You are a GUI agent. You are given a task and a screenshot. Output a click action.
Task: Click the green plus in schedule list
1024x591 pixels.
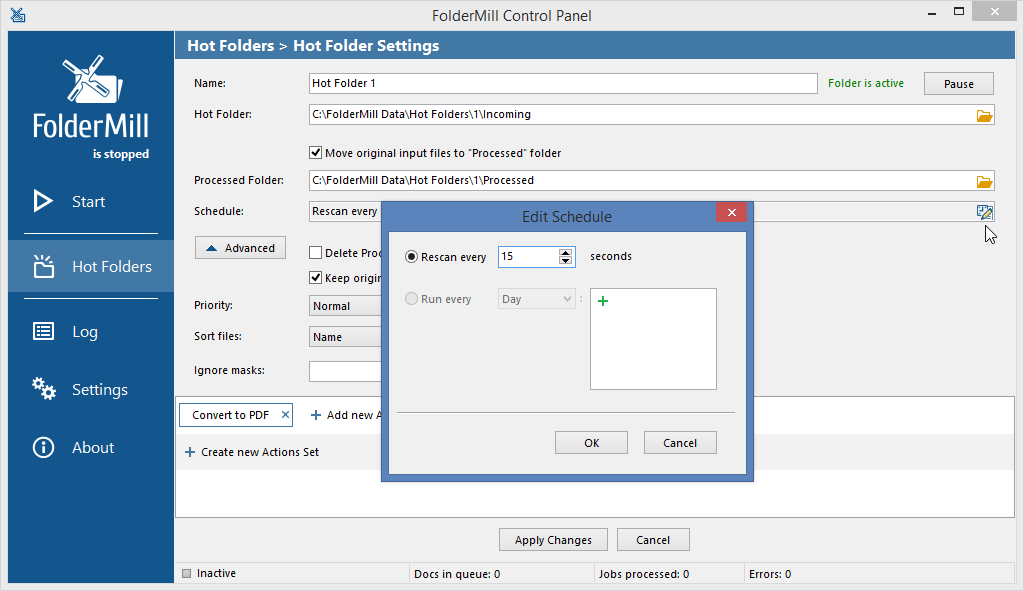pos(602,301)
